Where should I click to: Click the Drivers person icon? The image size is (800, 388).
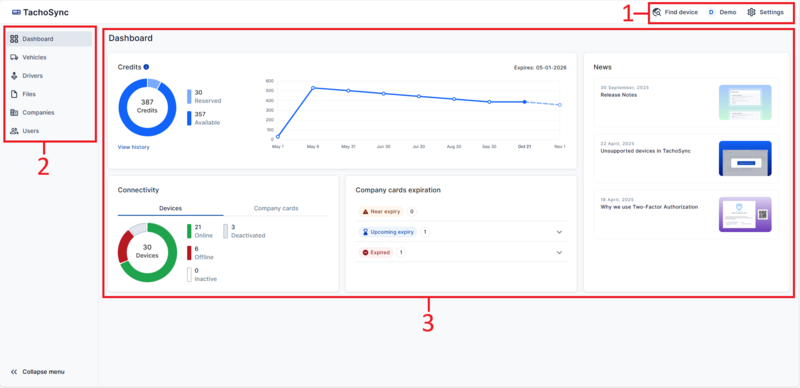(x=14, y=76)
